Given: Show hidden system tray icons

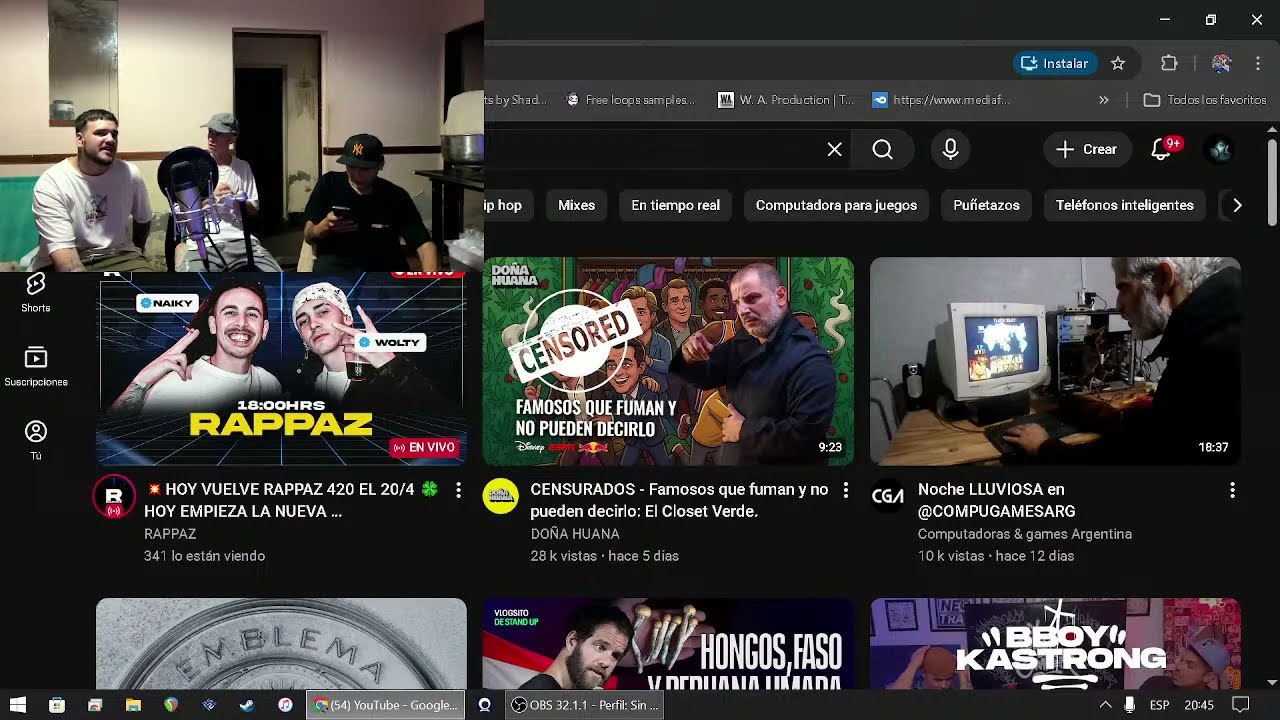Looking at the screenshot, I should click(1105, 705).
